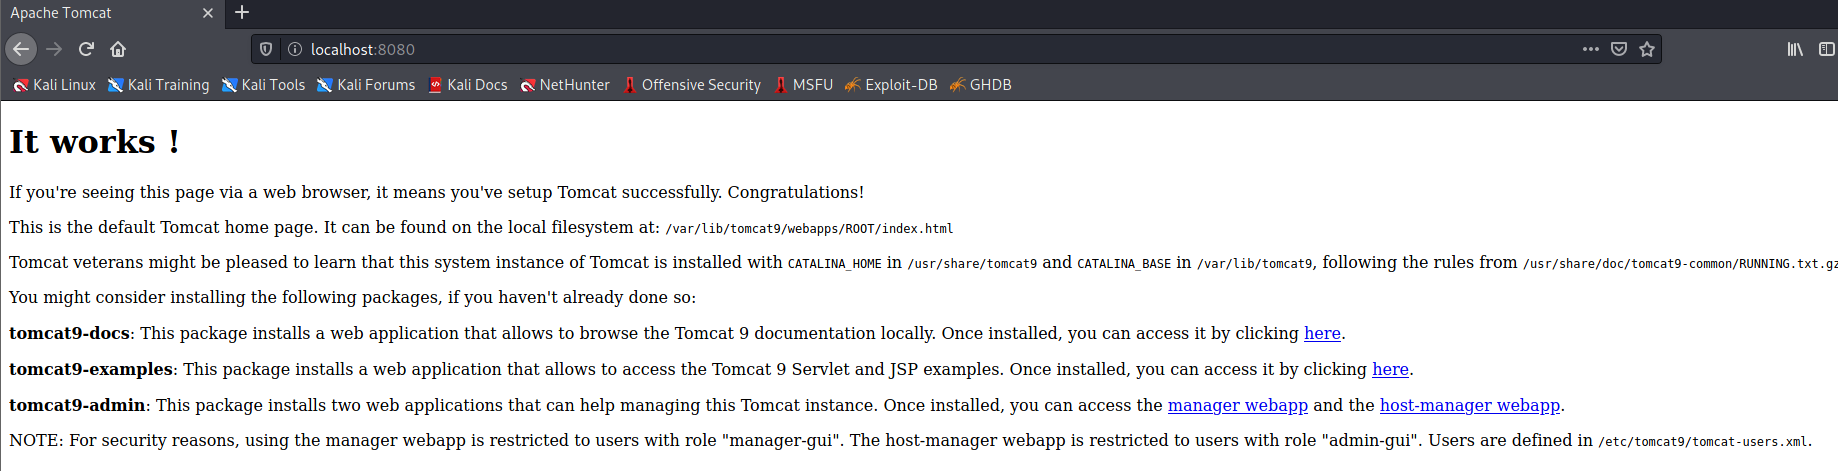Click the CATALINA_HOME text
The image size is (1838, 471).
pos(835,264)
